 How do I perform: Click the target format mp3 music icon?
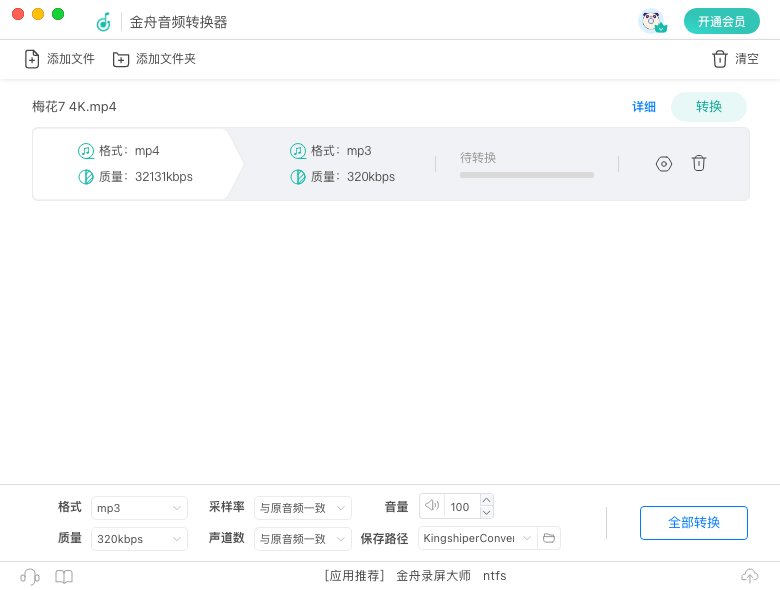(297, 151)
